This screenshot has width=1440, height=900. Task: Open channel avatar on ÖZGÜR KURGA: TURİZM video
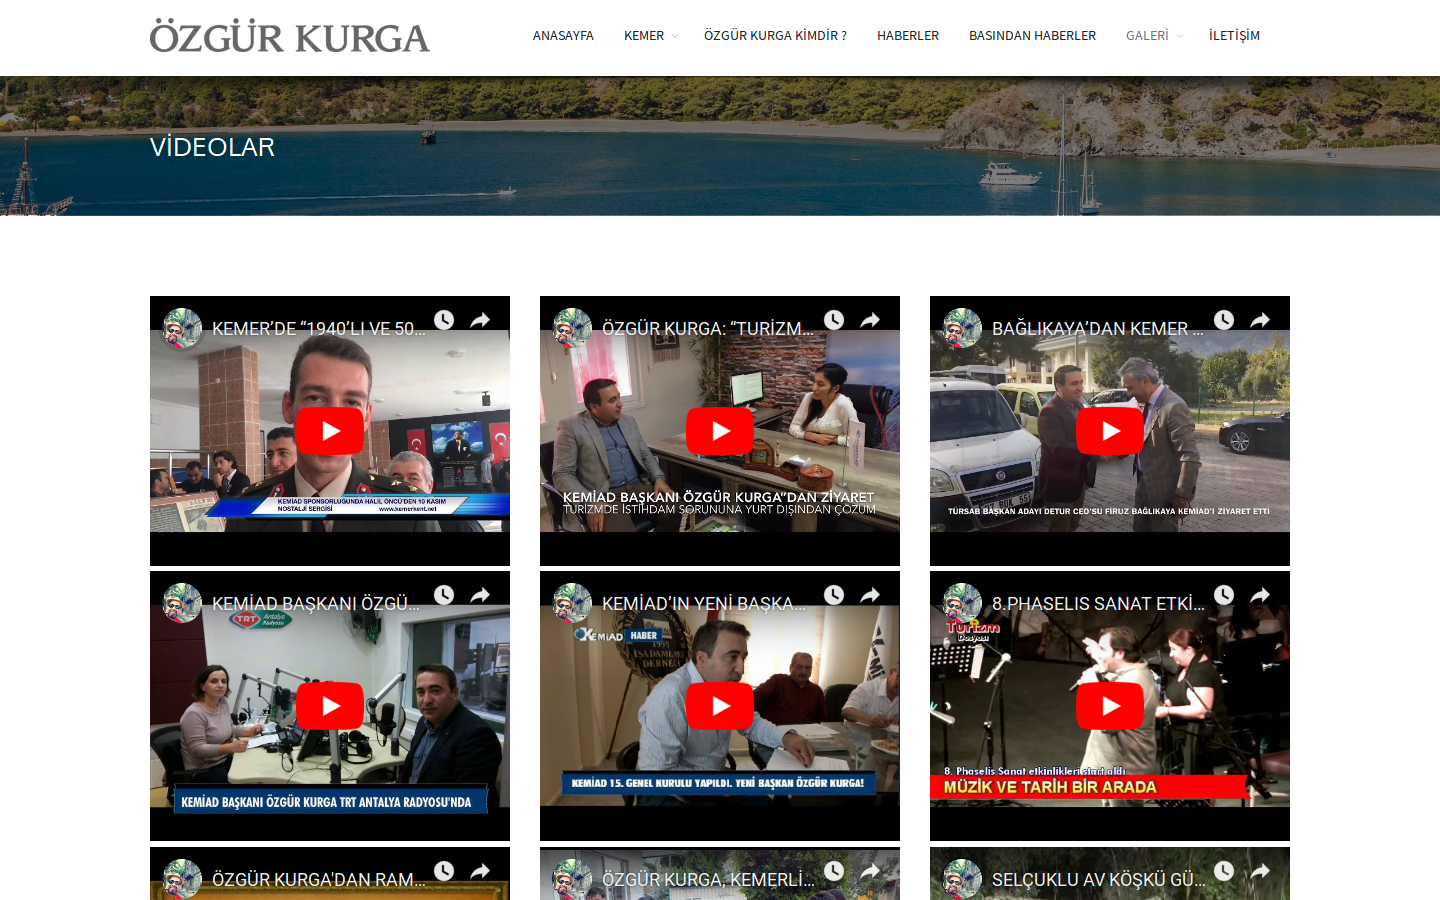click(x=572, y=328)
